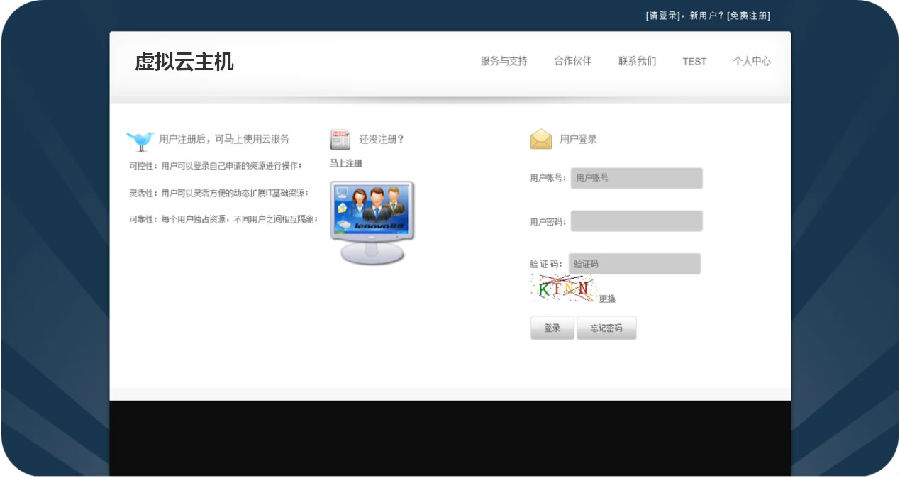This screenshot has width=900, height=477.
Task: Go to the 联系我们 page
Action: (x=637, y=61)
